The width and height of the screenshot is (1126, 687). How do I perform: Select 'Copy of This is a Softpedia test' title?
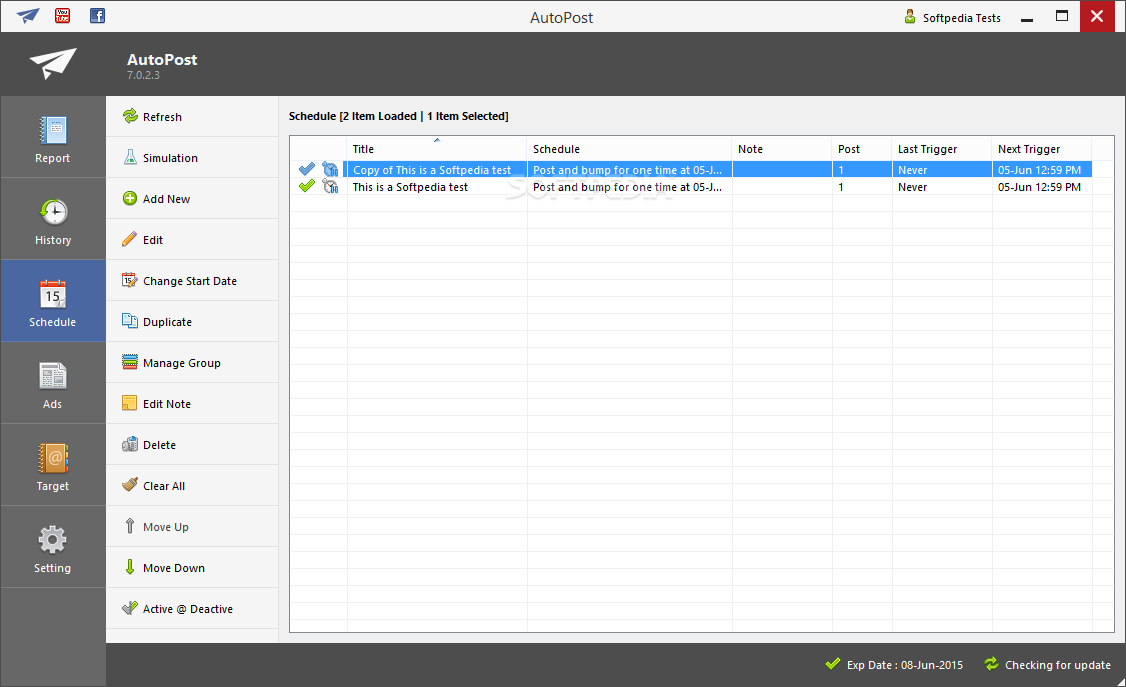[432, 170]
